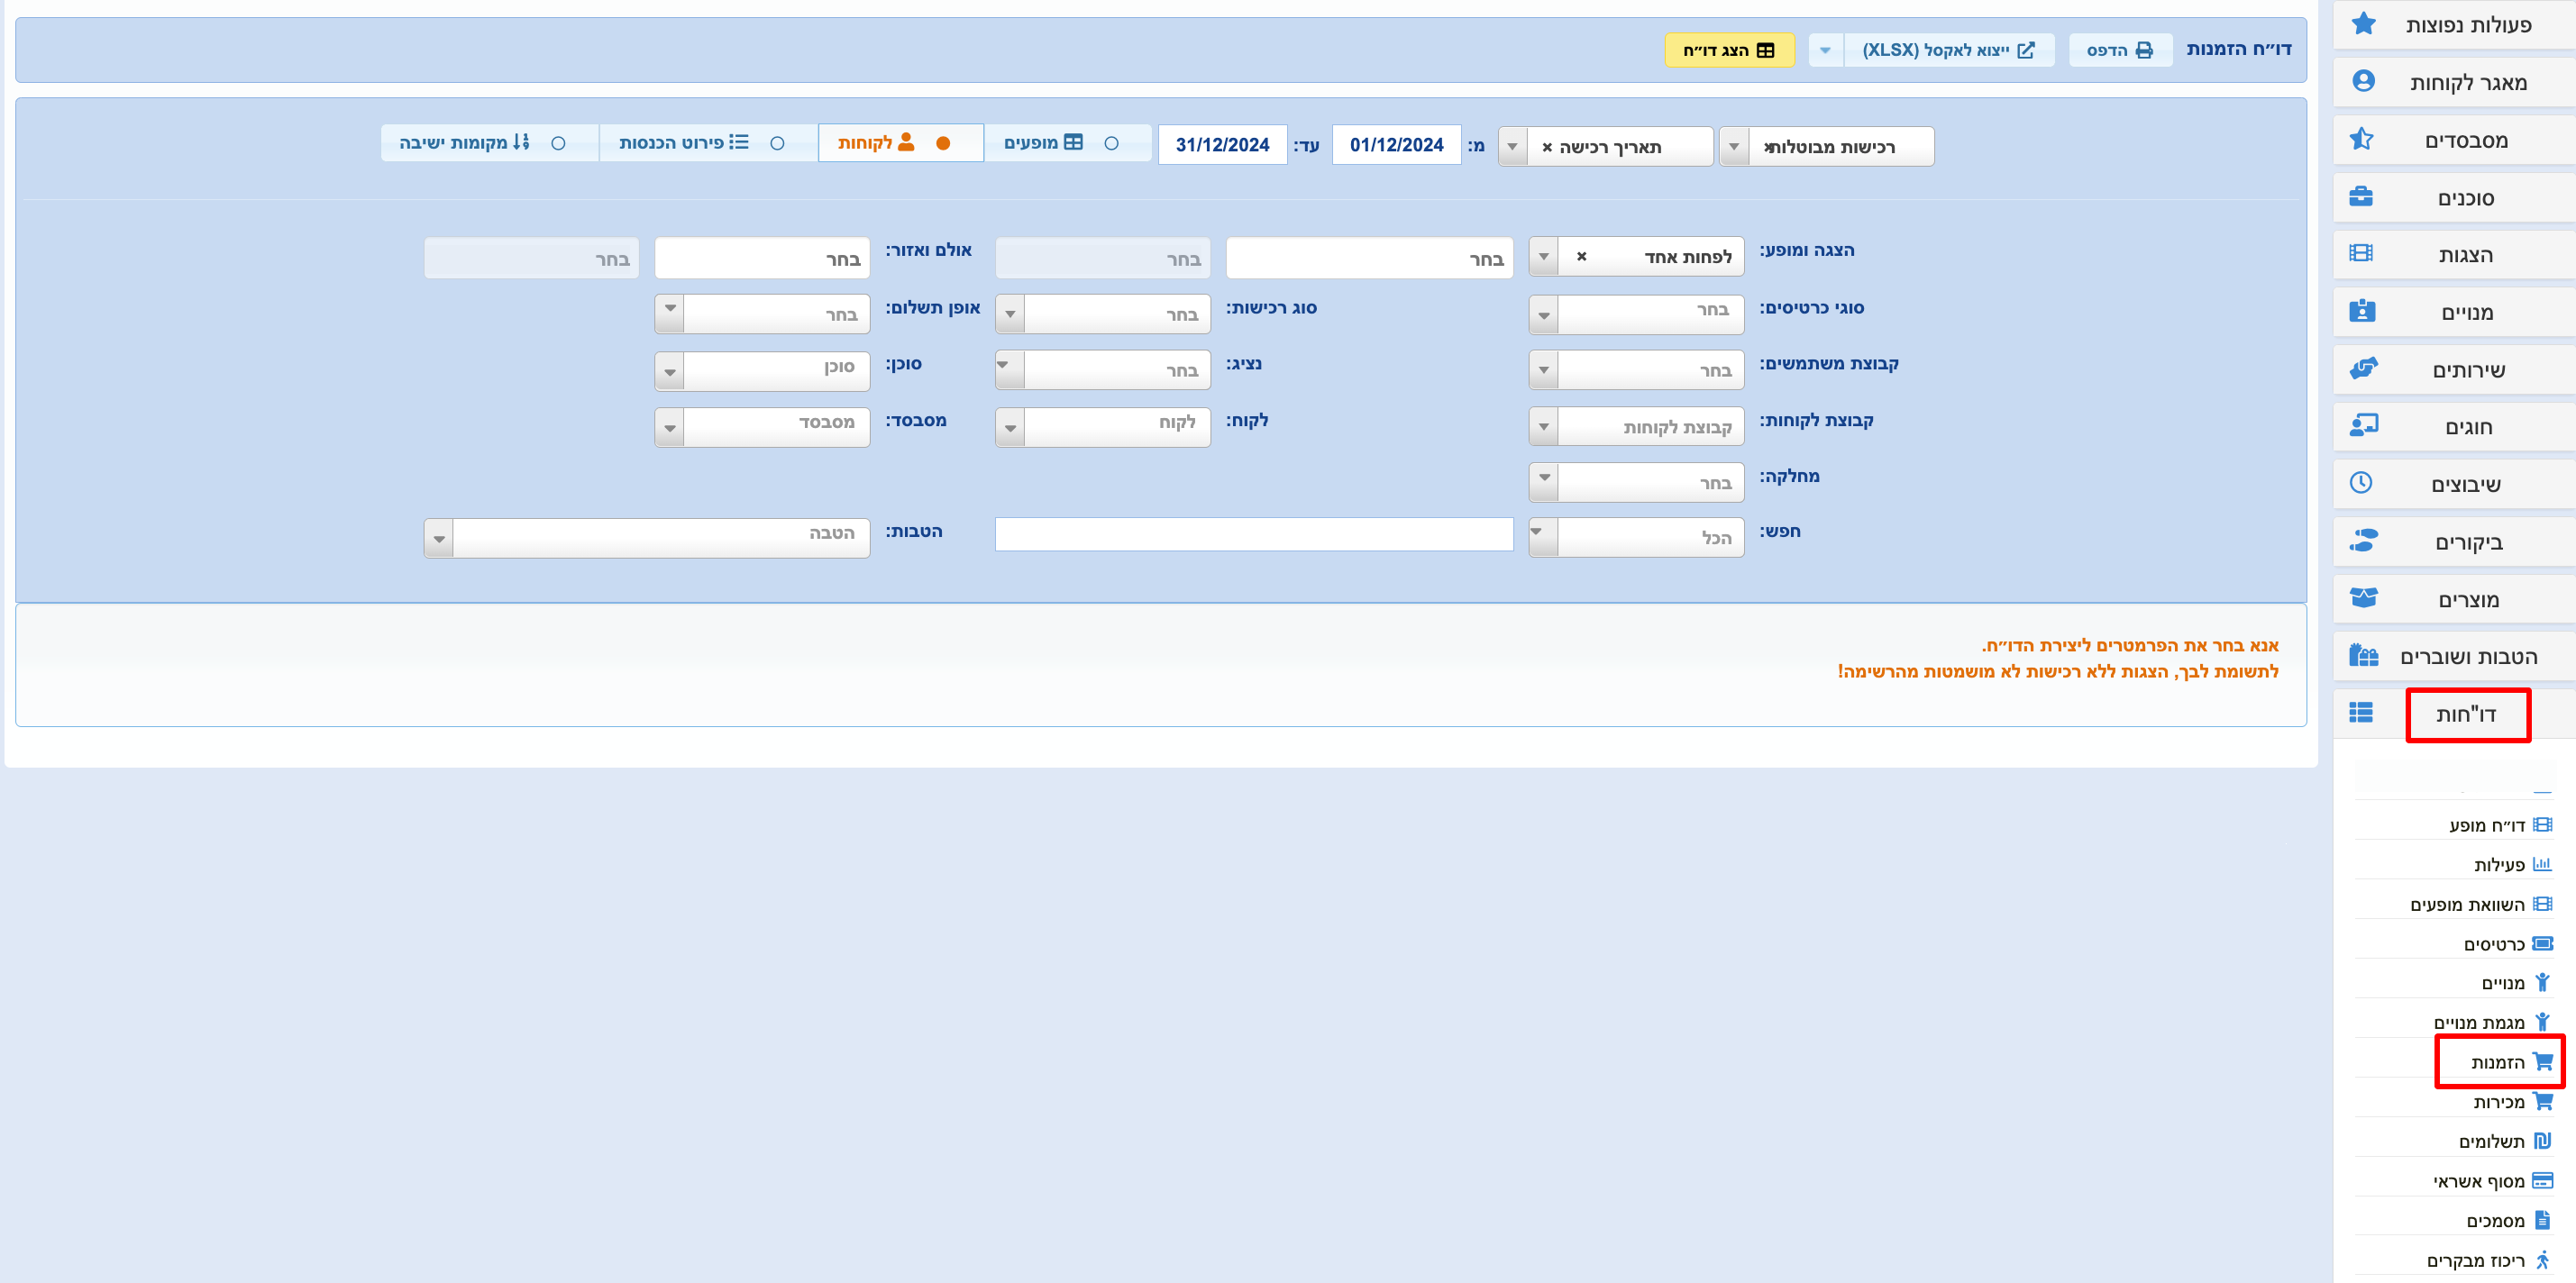Screen dimensions: 2576x1283
Task: Click the user icon beside מאגר לקוחות
Action: click(2363, 81)
